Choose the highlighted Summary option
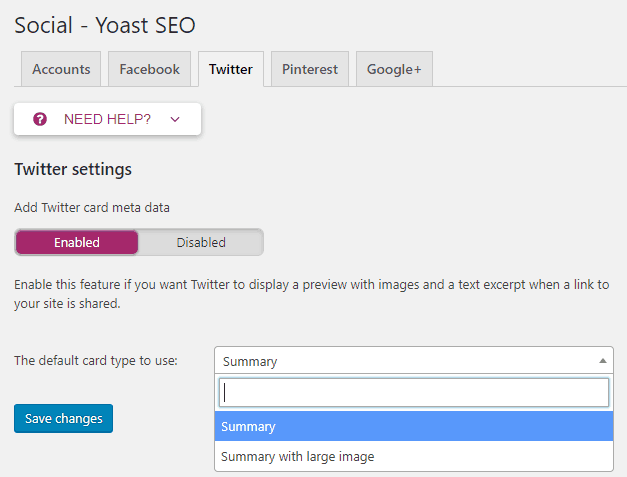627x477 pixels. pyautogui.click(x=414, y=426)
